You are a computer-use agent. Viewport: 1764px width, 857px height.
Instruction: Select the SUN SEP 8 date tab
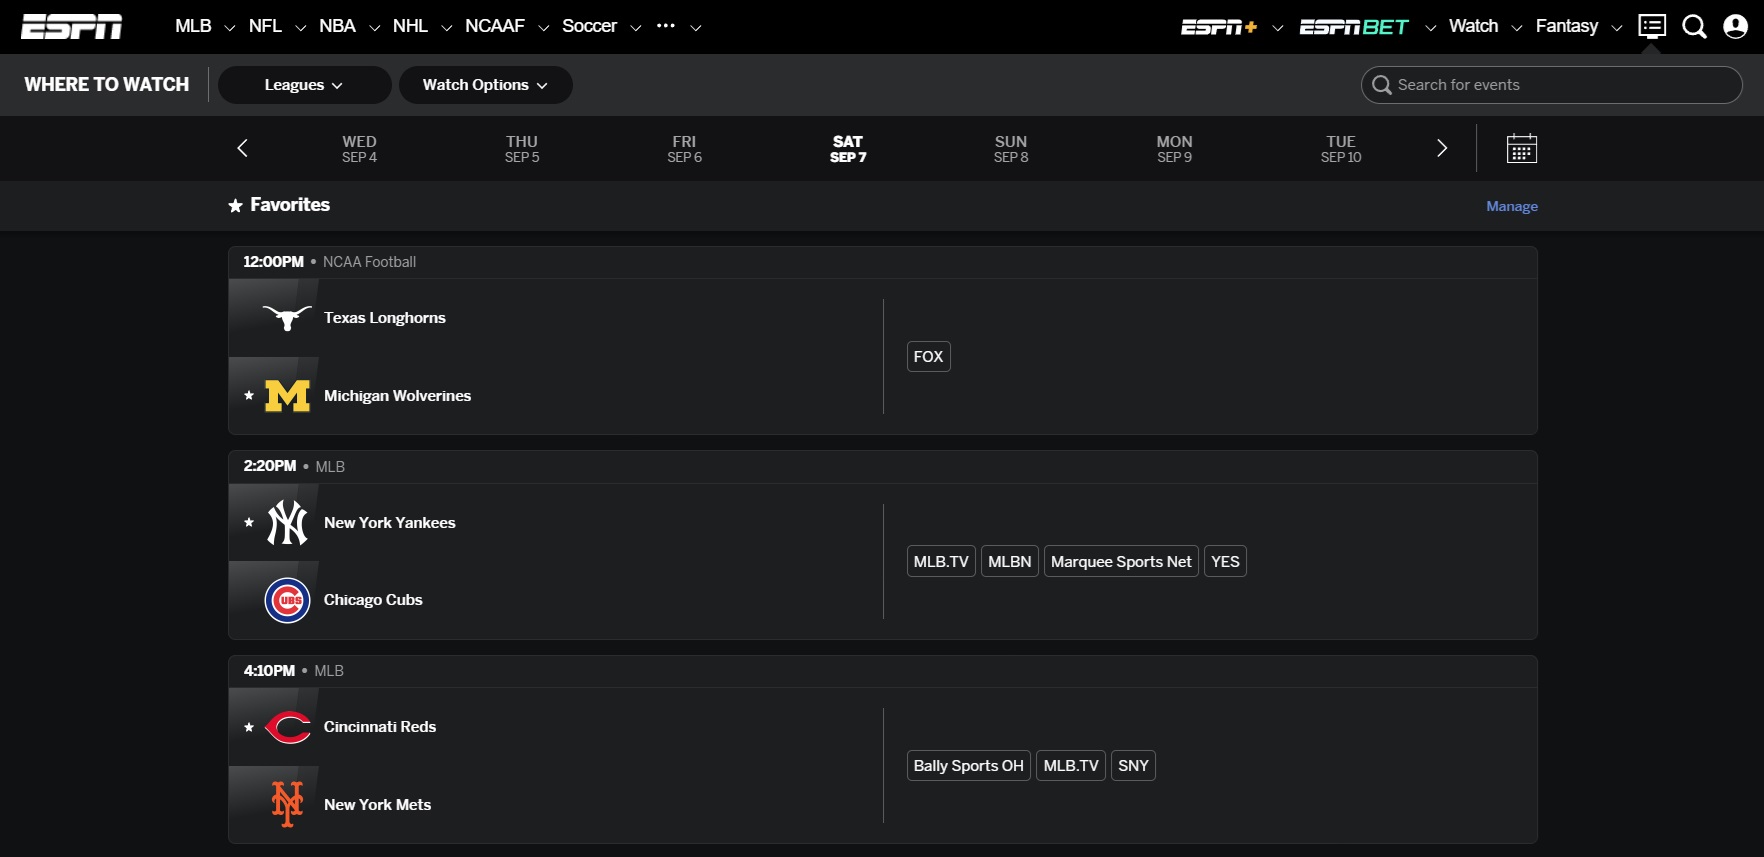1011,149
